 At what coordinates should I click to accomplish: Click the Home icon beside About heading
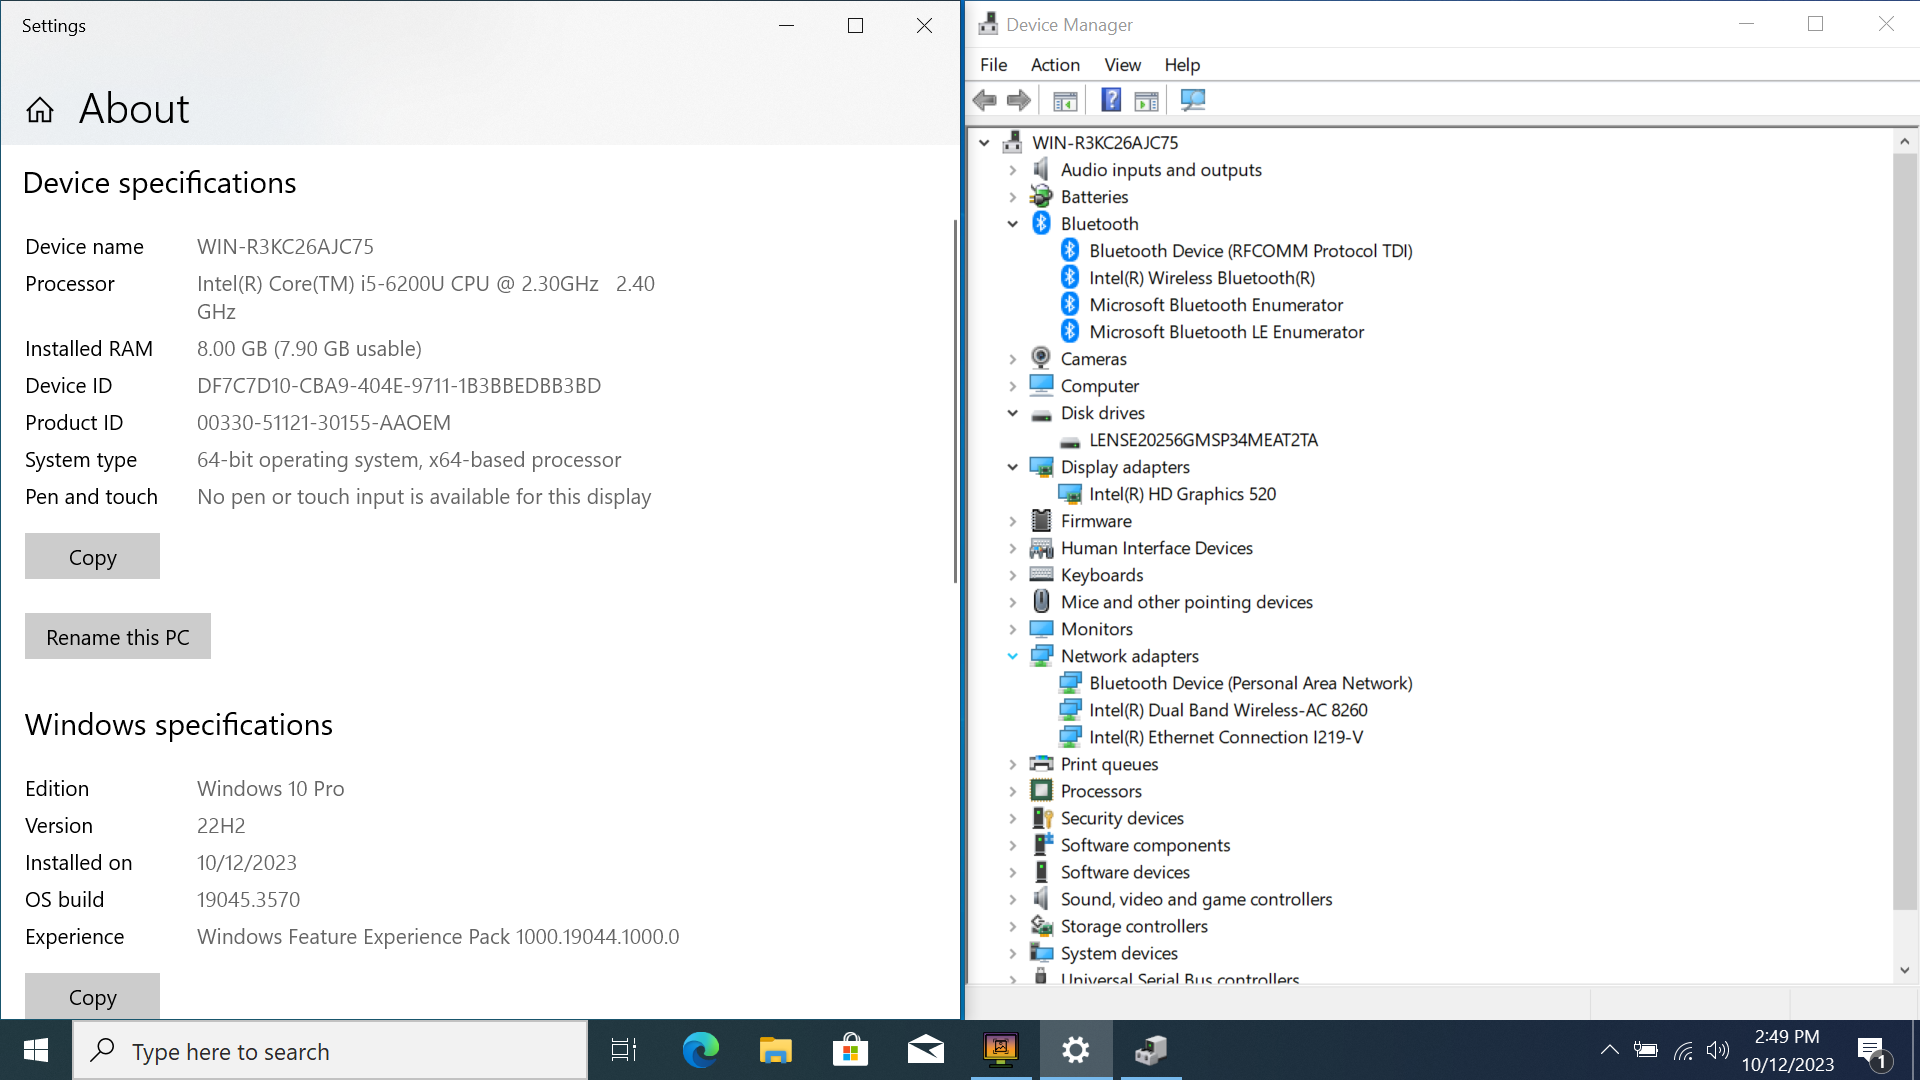(x=40, y=109)
